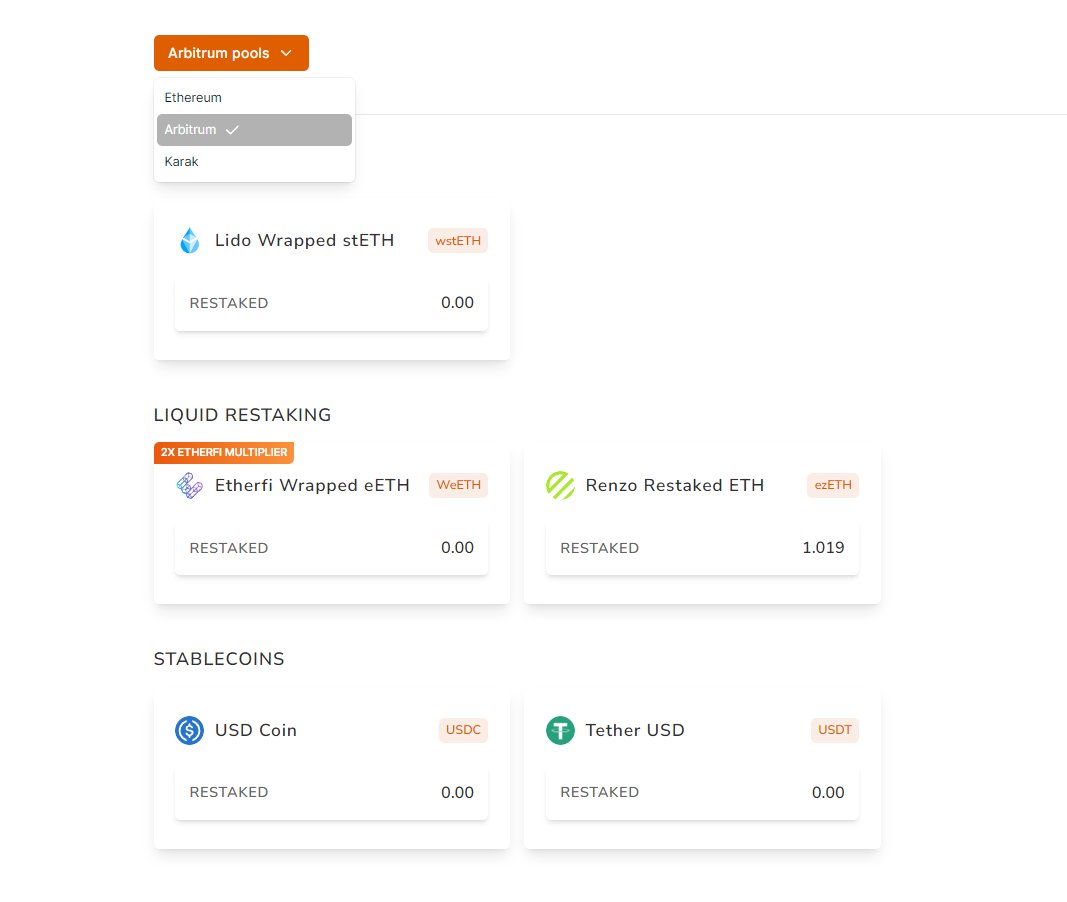Click the Renzo restaked value 1.019

tap(823, 548)
